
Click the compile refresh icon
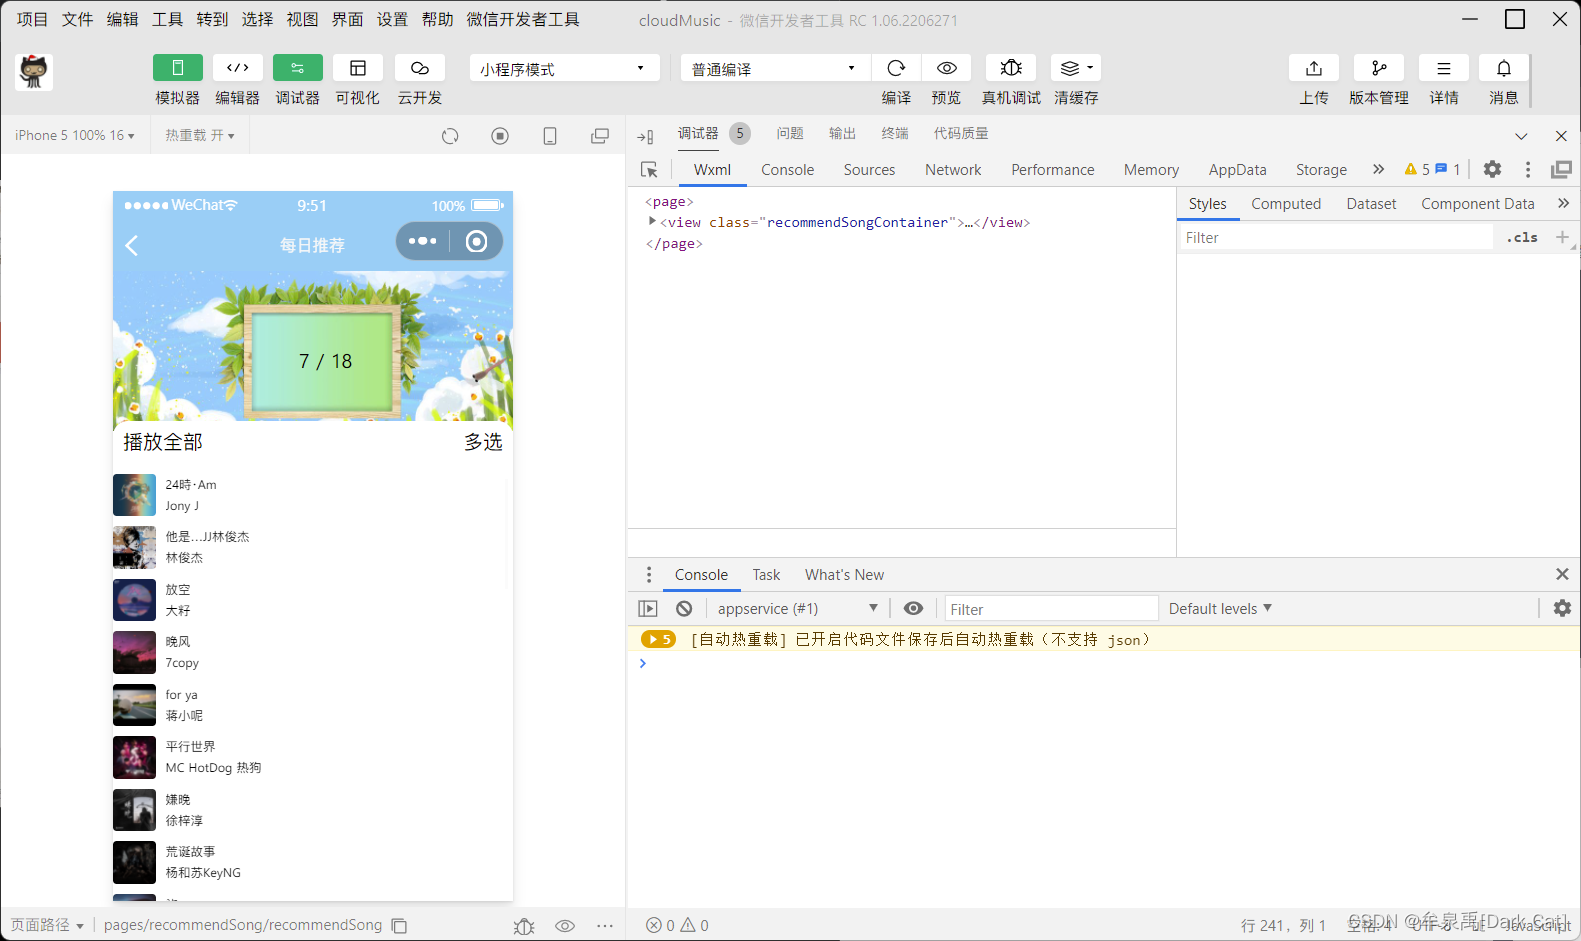click(896, 68)
